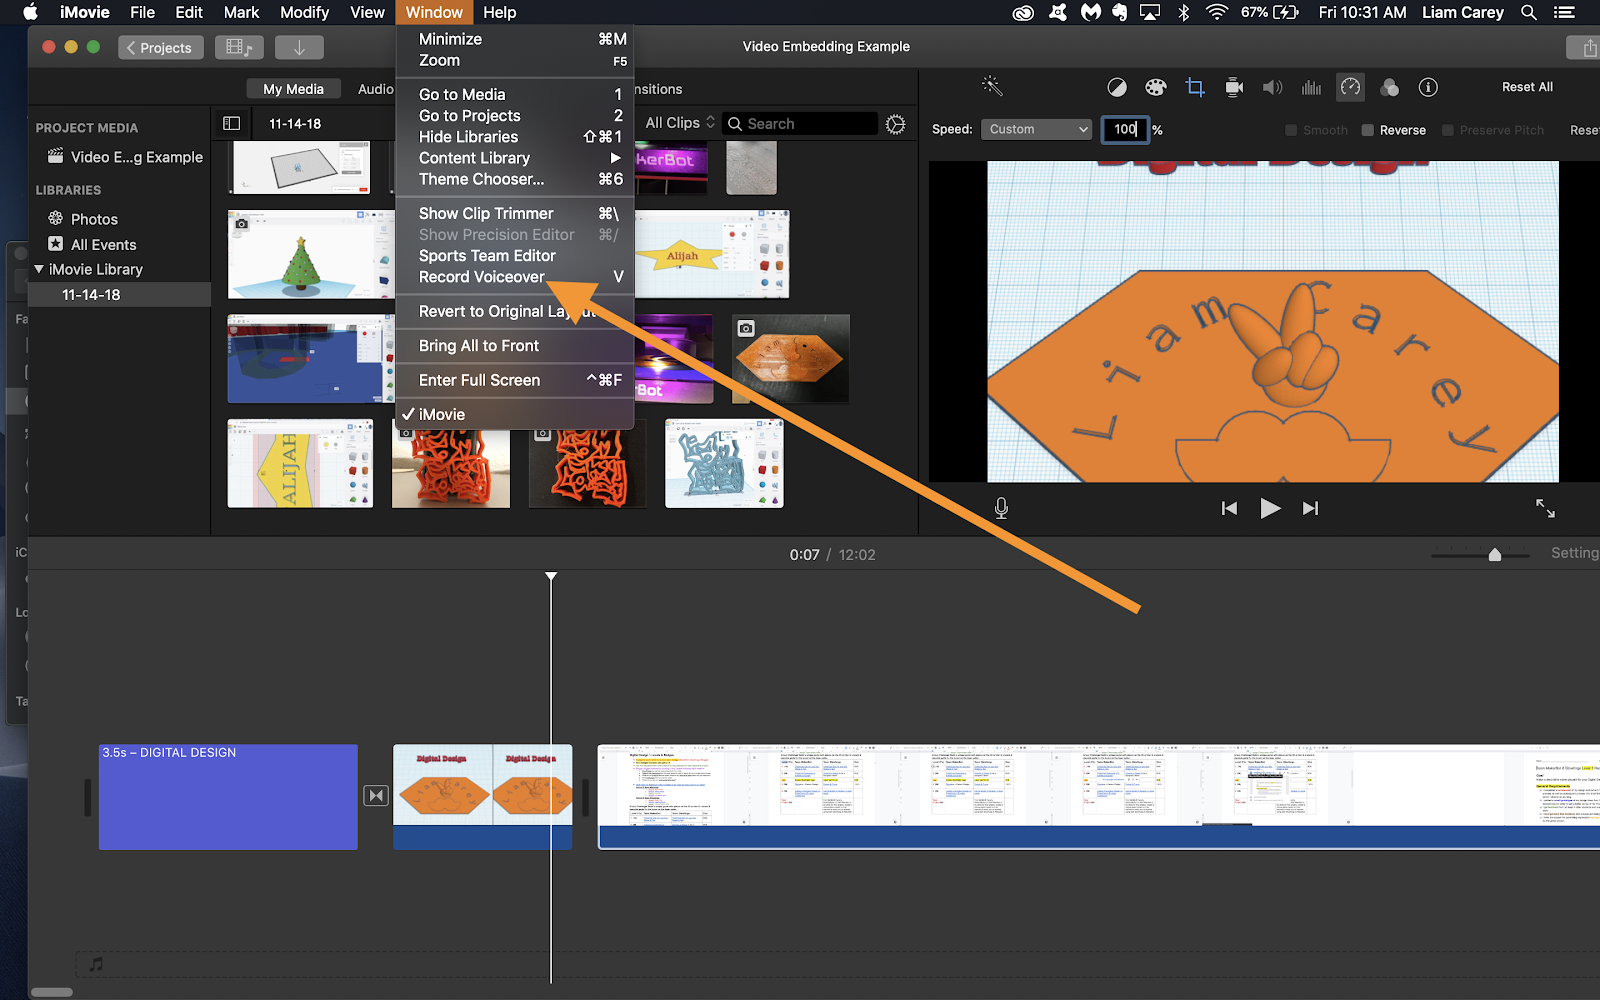This screenshot has width=1600, height=1000.
Task: Open the media and audio browser toggle
Action: pos(239,47)
